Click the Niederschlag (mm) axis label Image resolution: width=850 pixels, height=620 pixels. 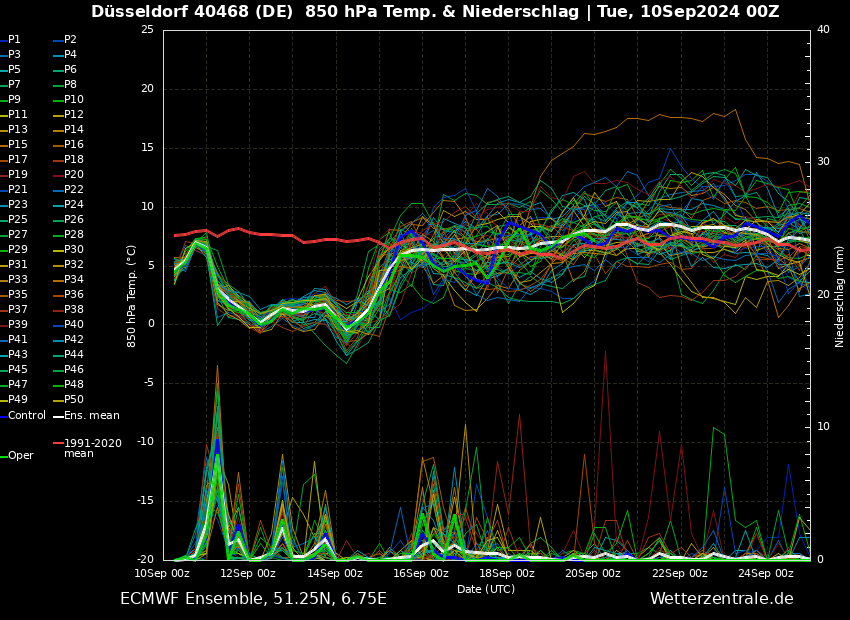(x=840, y=295)
